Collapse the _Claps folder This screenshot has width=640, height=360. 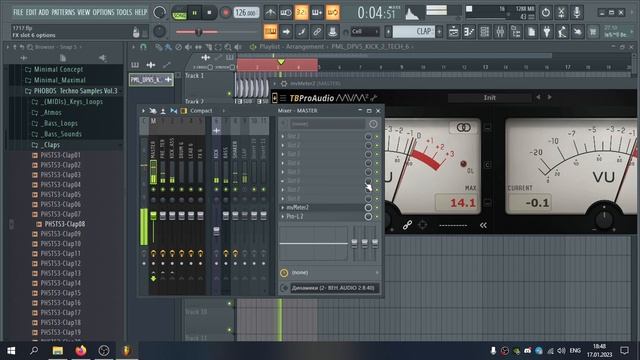click(x=51, y=145)
